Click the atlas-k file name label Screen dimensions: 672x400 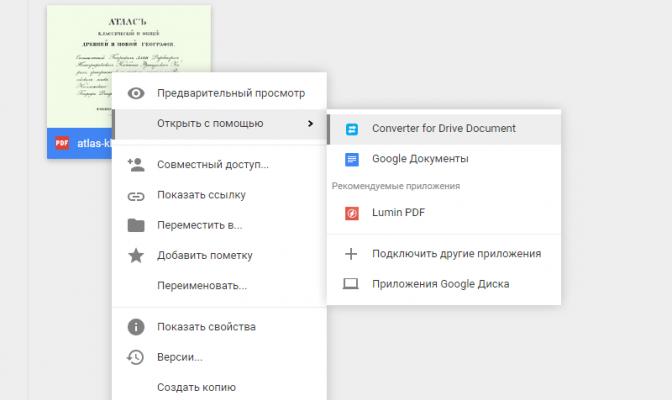click(x=94, y=143)
